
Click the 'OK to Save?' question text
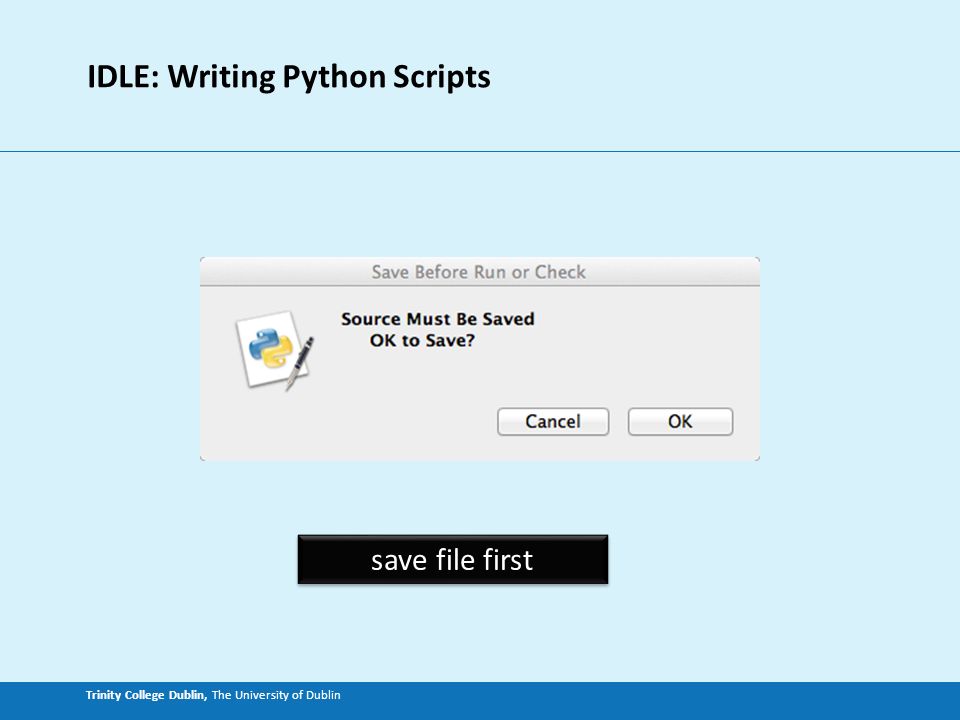coord(422,340)
